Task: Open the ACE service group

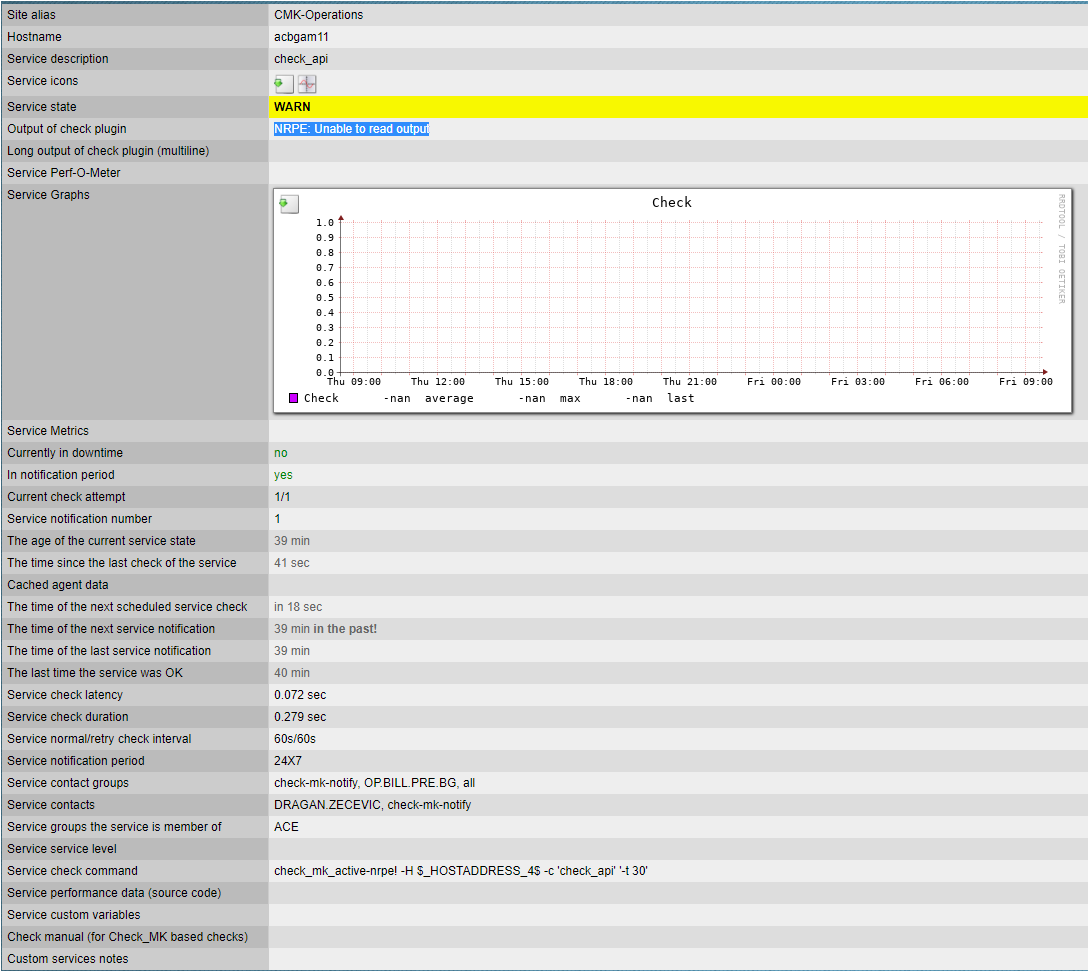Action: point(286,827)
